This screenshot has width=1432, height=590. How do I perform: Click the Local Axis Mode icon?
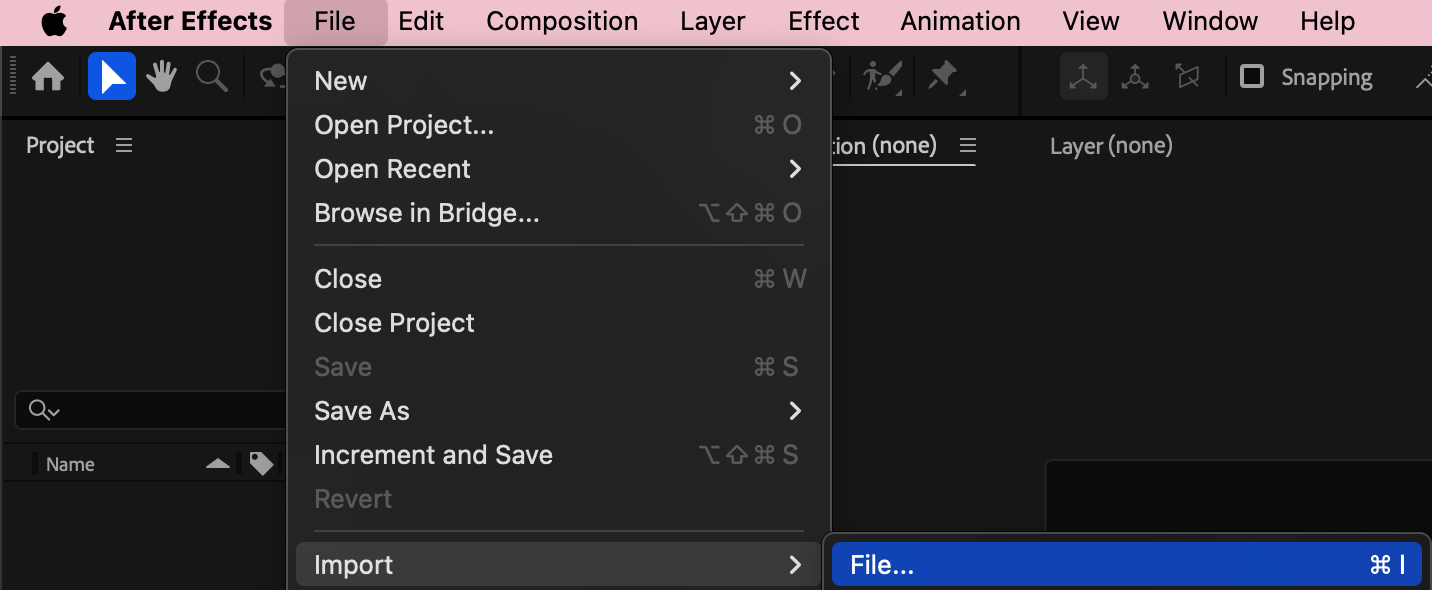[1083, 77]
